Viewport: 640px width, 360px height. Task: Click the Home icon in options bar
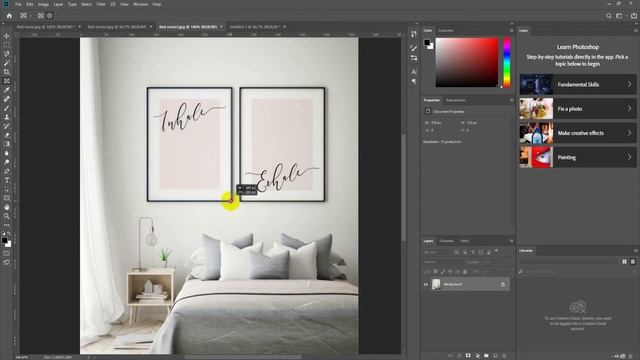[x=9, y=16]
